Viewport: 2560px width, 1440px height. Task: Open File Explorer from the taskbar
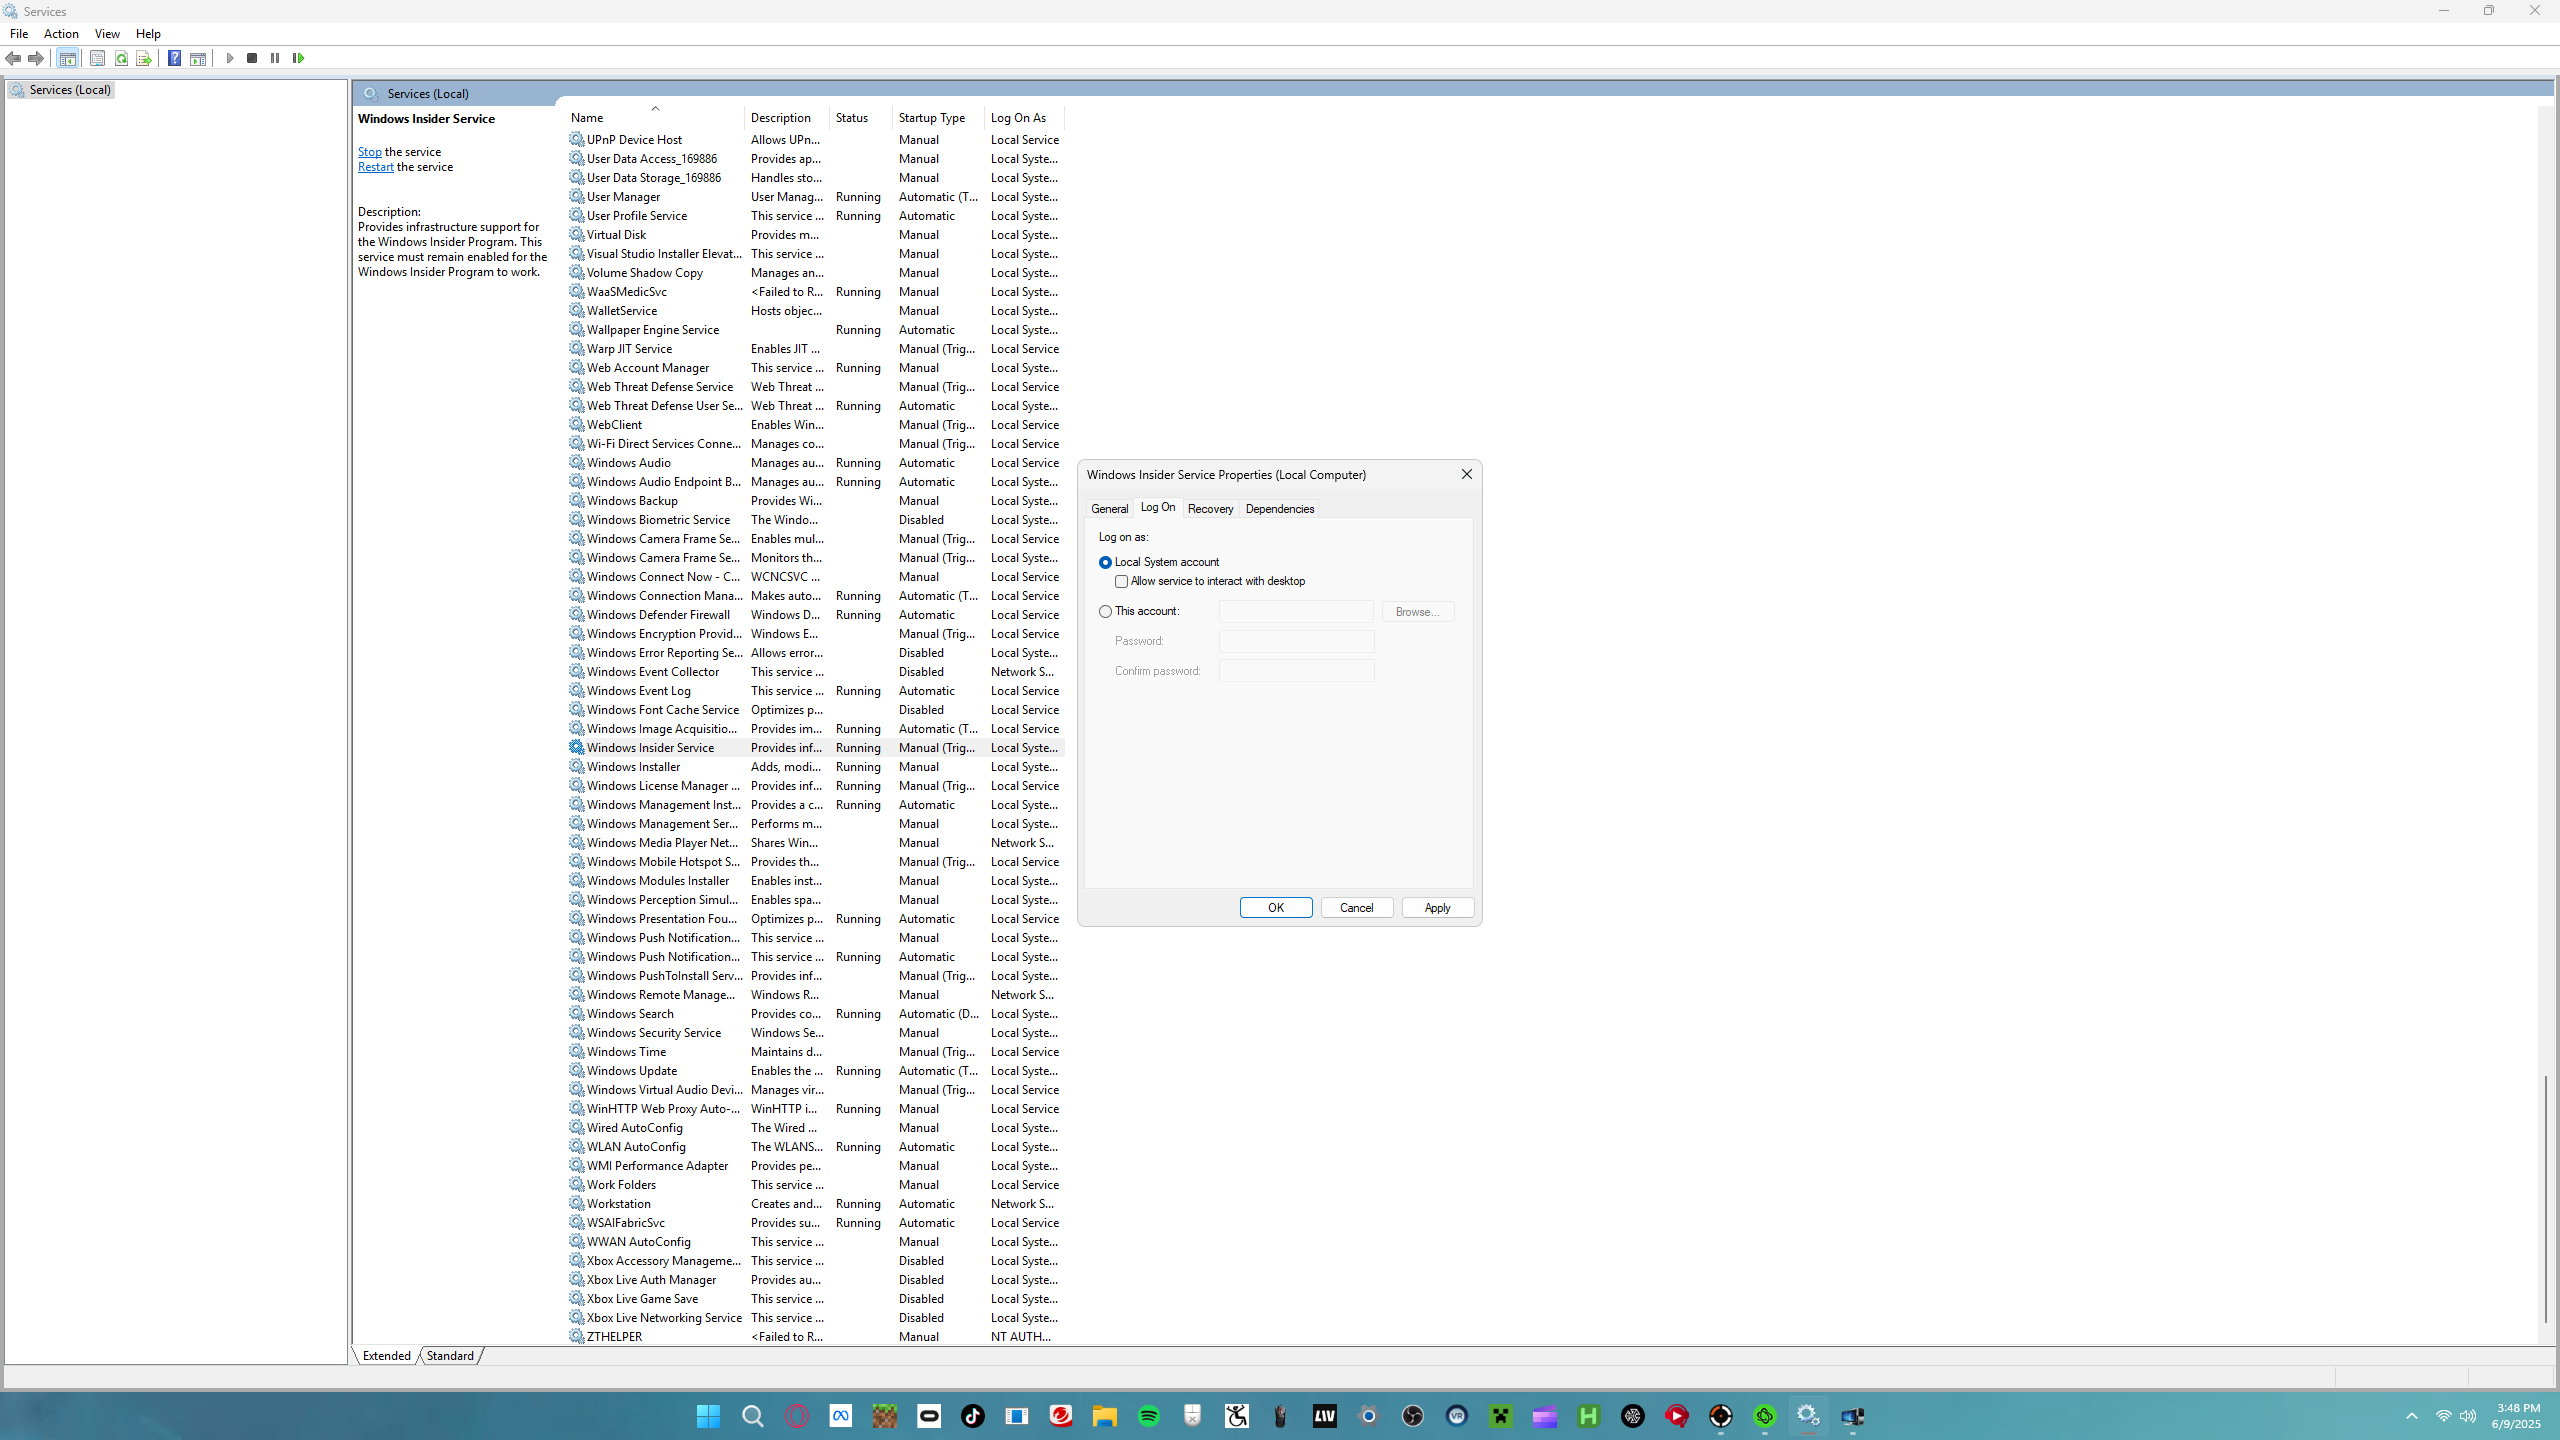(1104, 1416)
